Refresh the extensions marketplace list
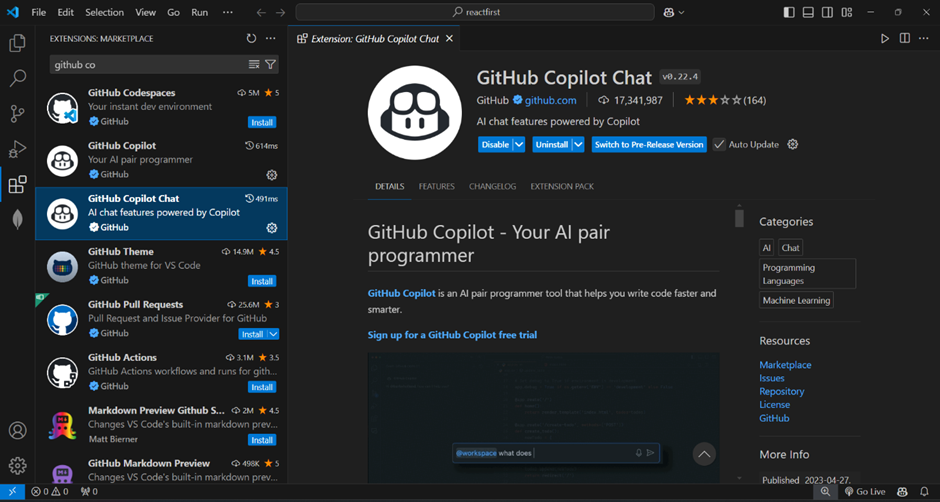The height and width of the screenshot is (502, 940). [251, 38]
